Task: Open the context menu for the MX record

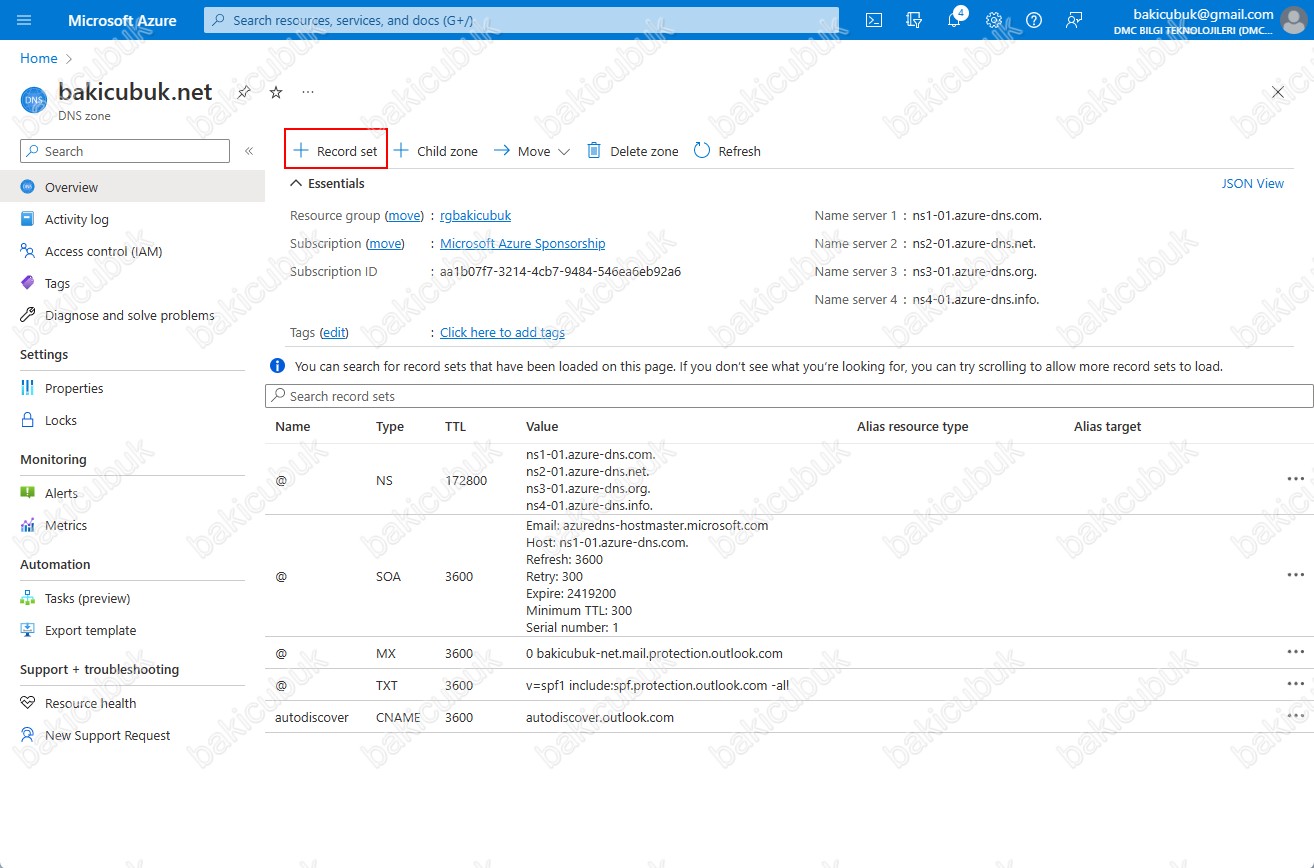Action: coord(1295,652)
